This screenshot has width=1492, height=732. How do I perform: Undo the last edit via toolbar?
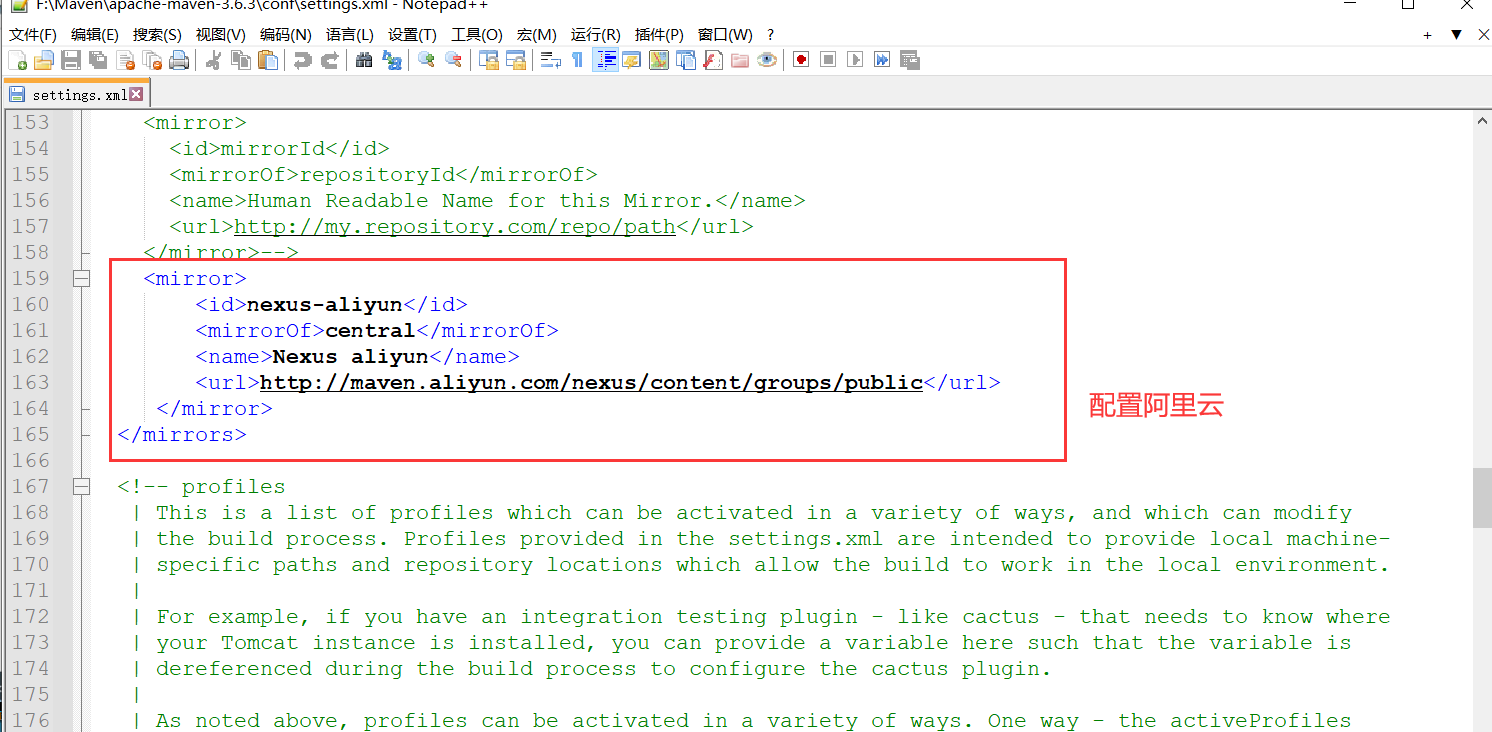pos(302,61)
